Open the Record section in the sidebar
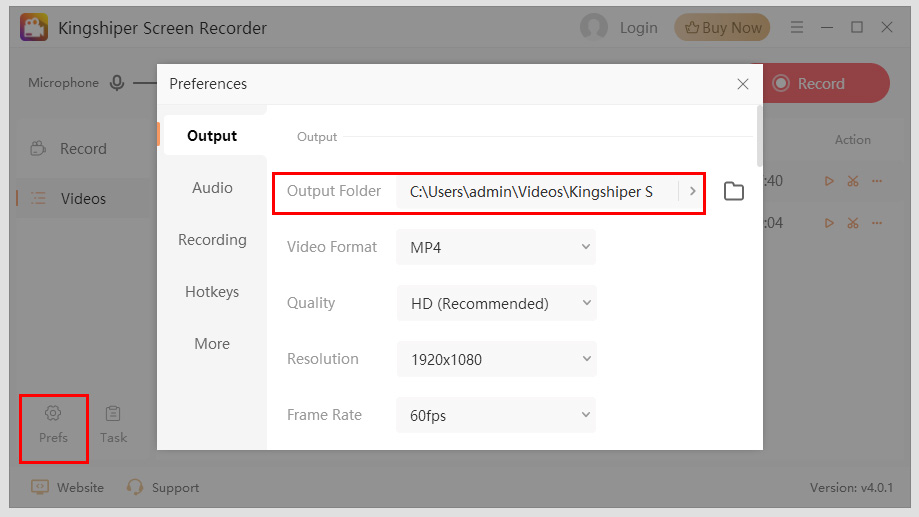 (82, 149)
